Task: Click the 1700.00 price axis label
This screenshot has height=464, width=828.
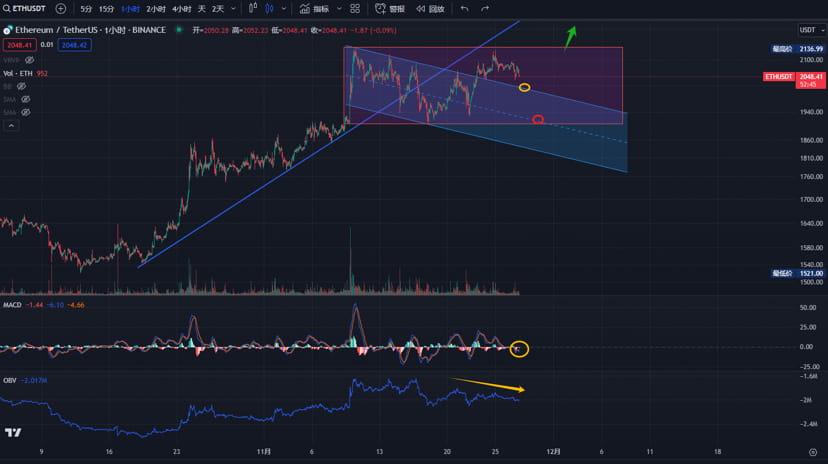Action: click(x=811, y=200)
